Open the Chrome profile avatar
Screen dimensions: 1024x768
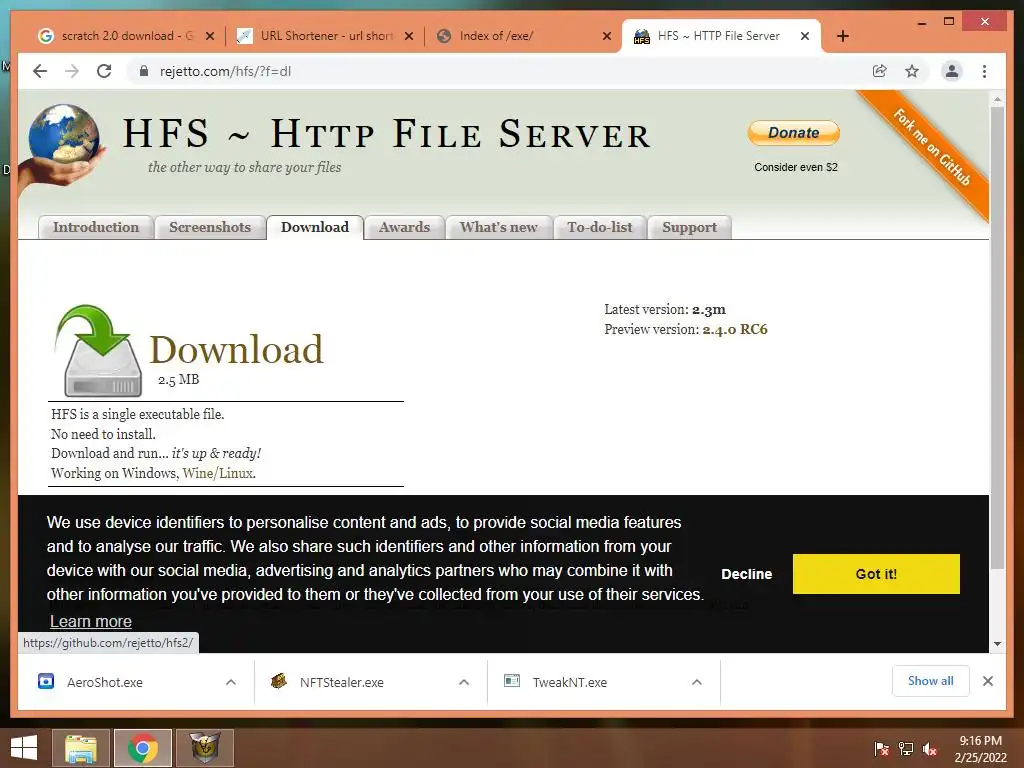tap(952, 71)
